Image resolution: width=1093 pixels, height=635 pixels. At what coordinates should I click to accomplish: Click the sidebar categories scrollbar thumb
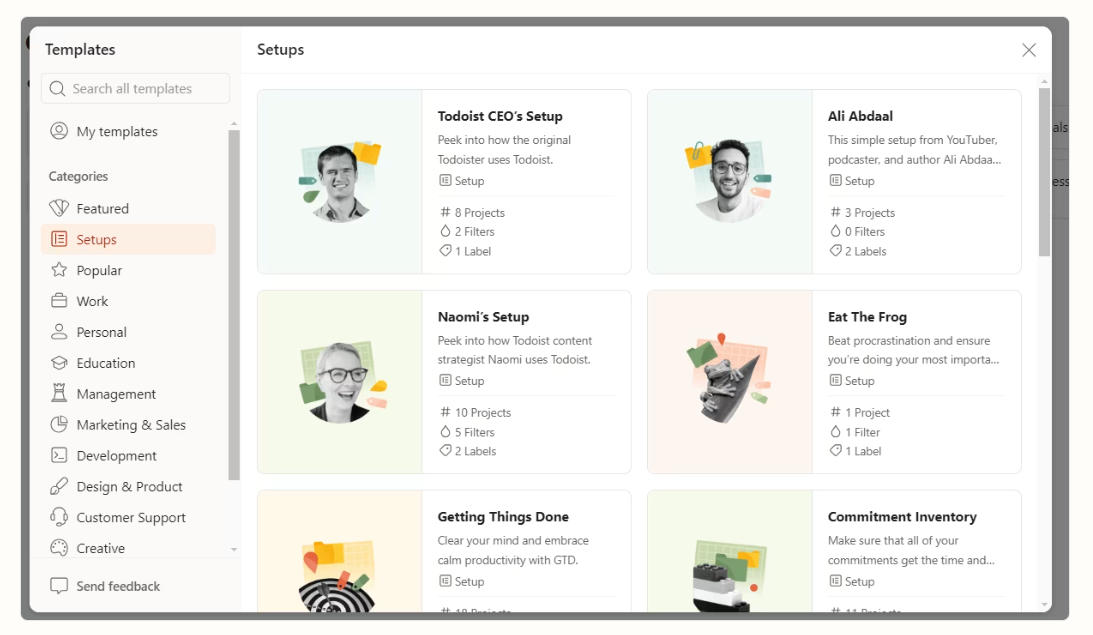(x=234, y=305)
